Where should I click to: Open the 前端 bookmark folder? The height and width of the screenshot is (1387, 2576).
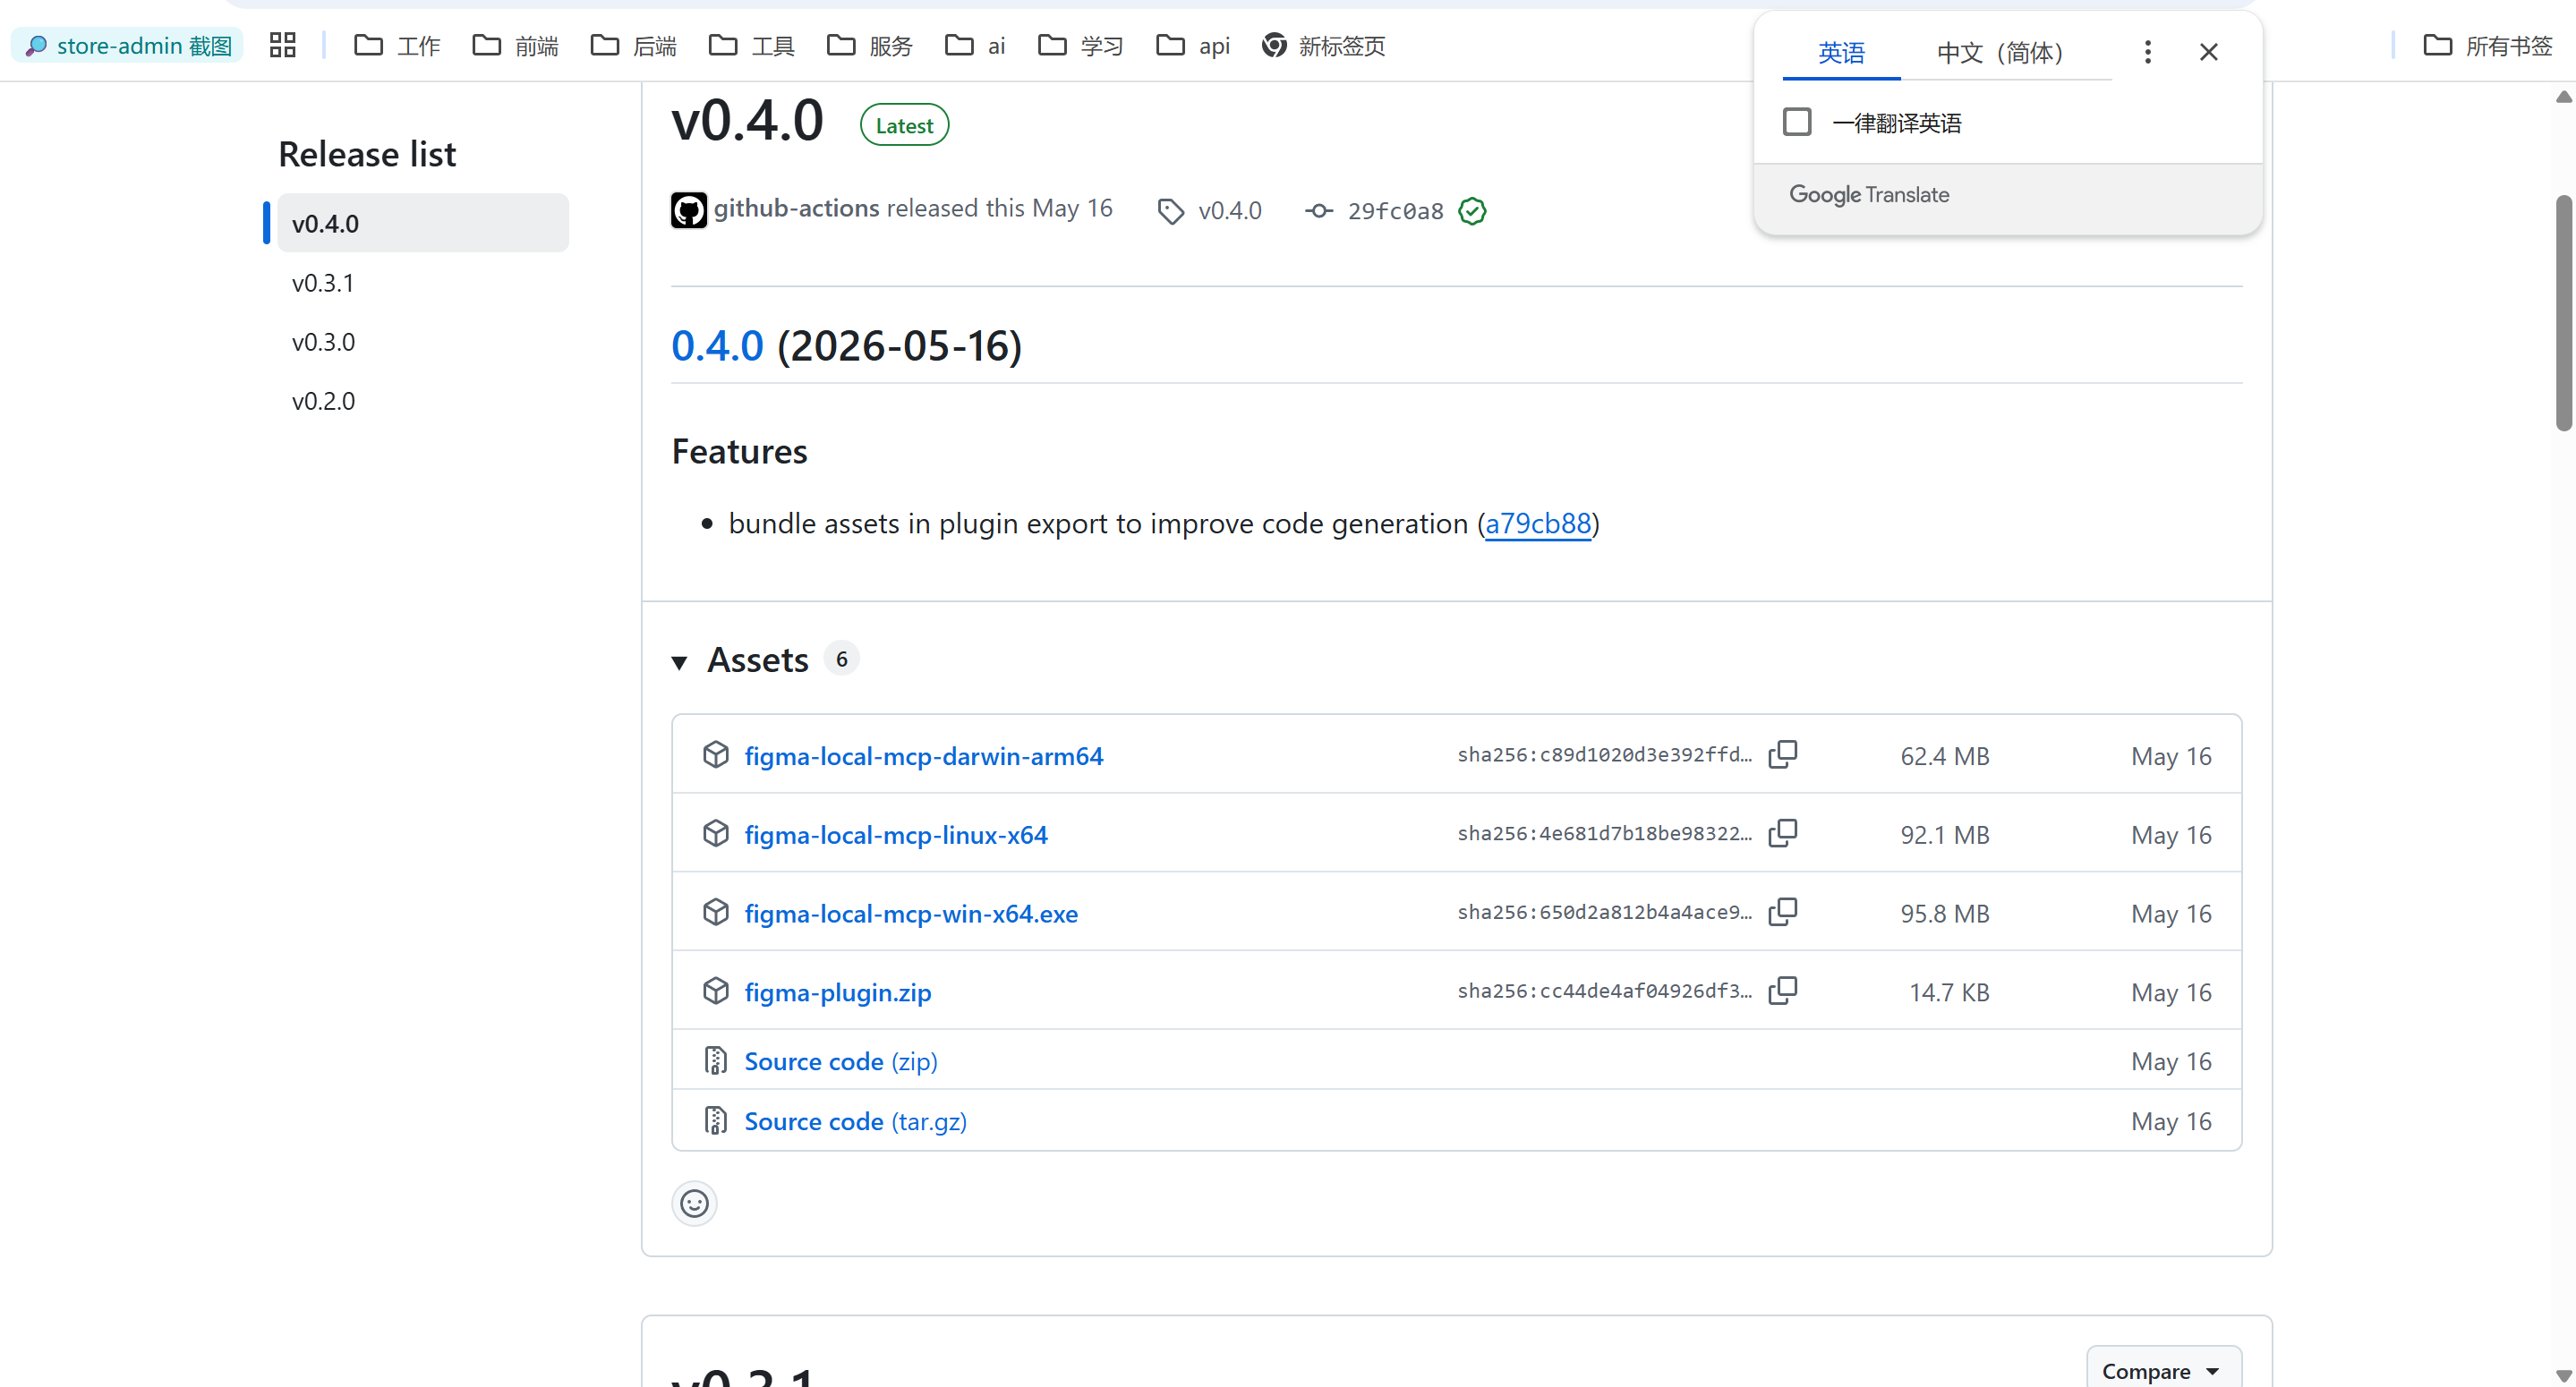tap(515, 45)
